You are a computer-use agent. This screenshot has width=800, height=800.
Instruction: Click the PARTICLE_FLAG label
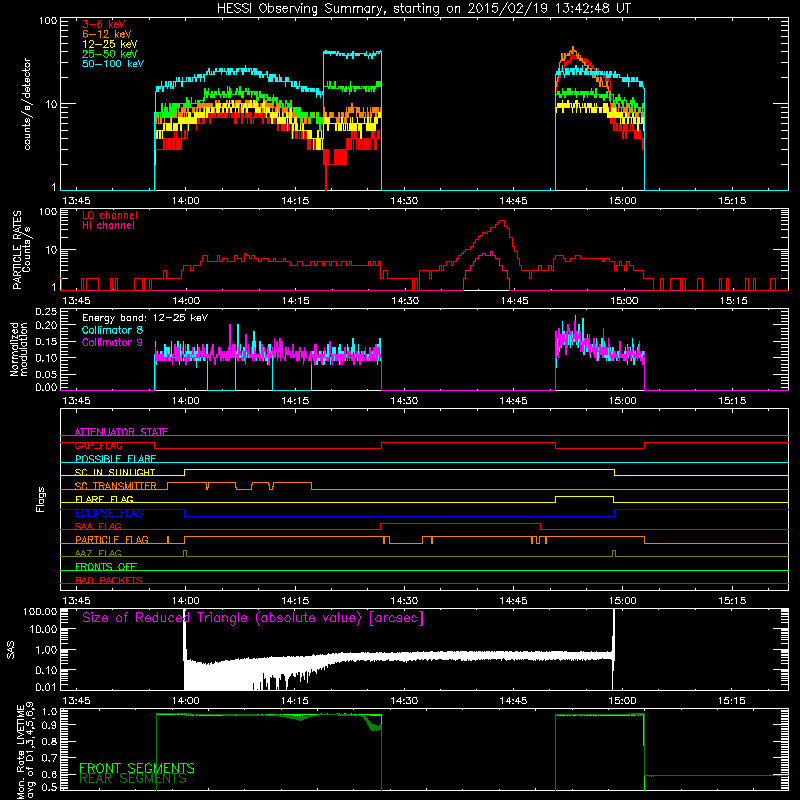[112, 540]
